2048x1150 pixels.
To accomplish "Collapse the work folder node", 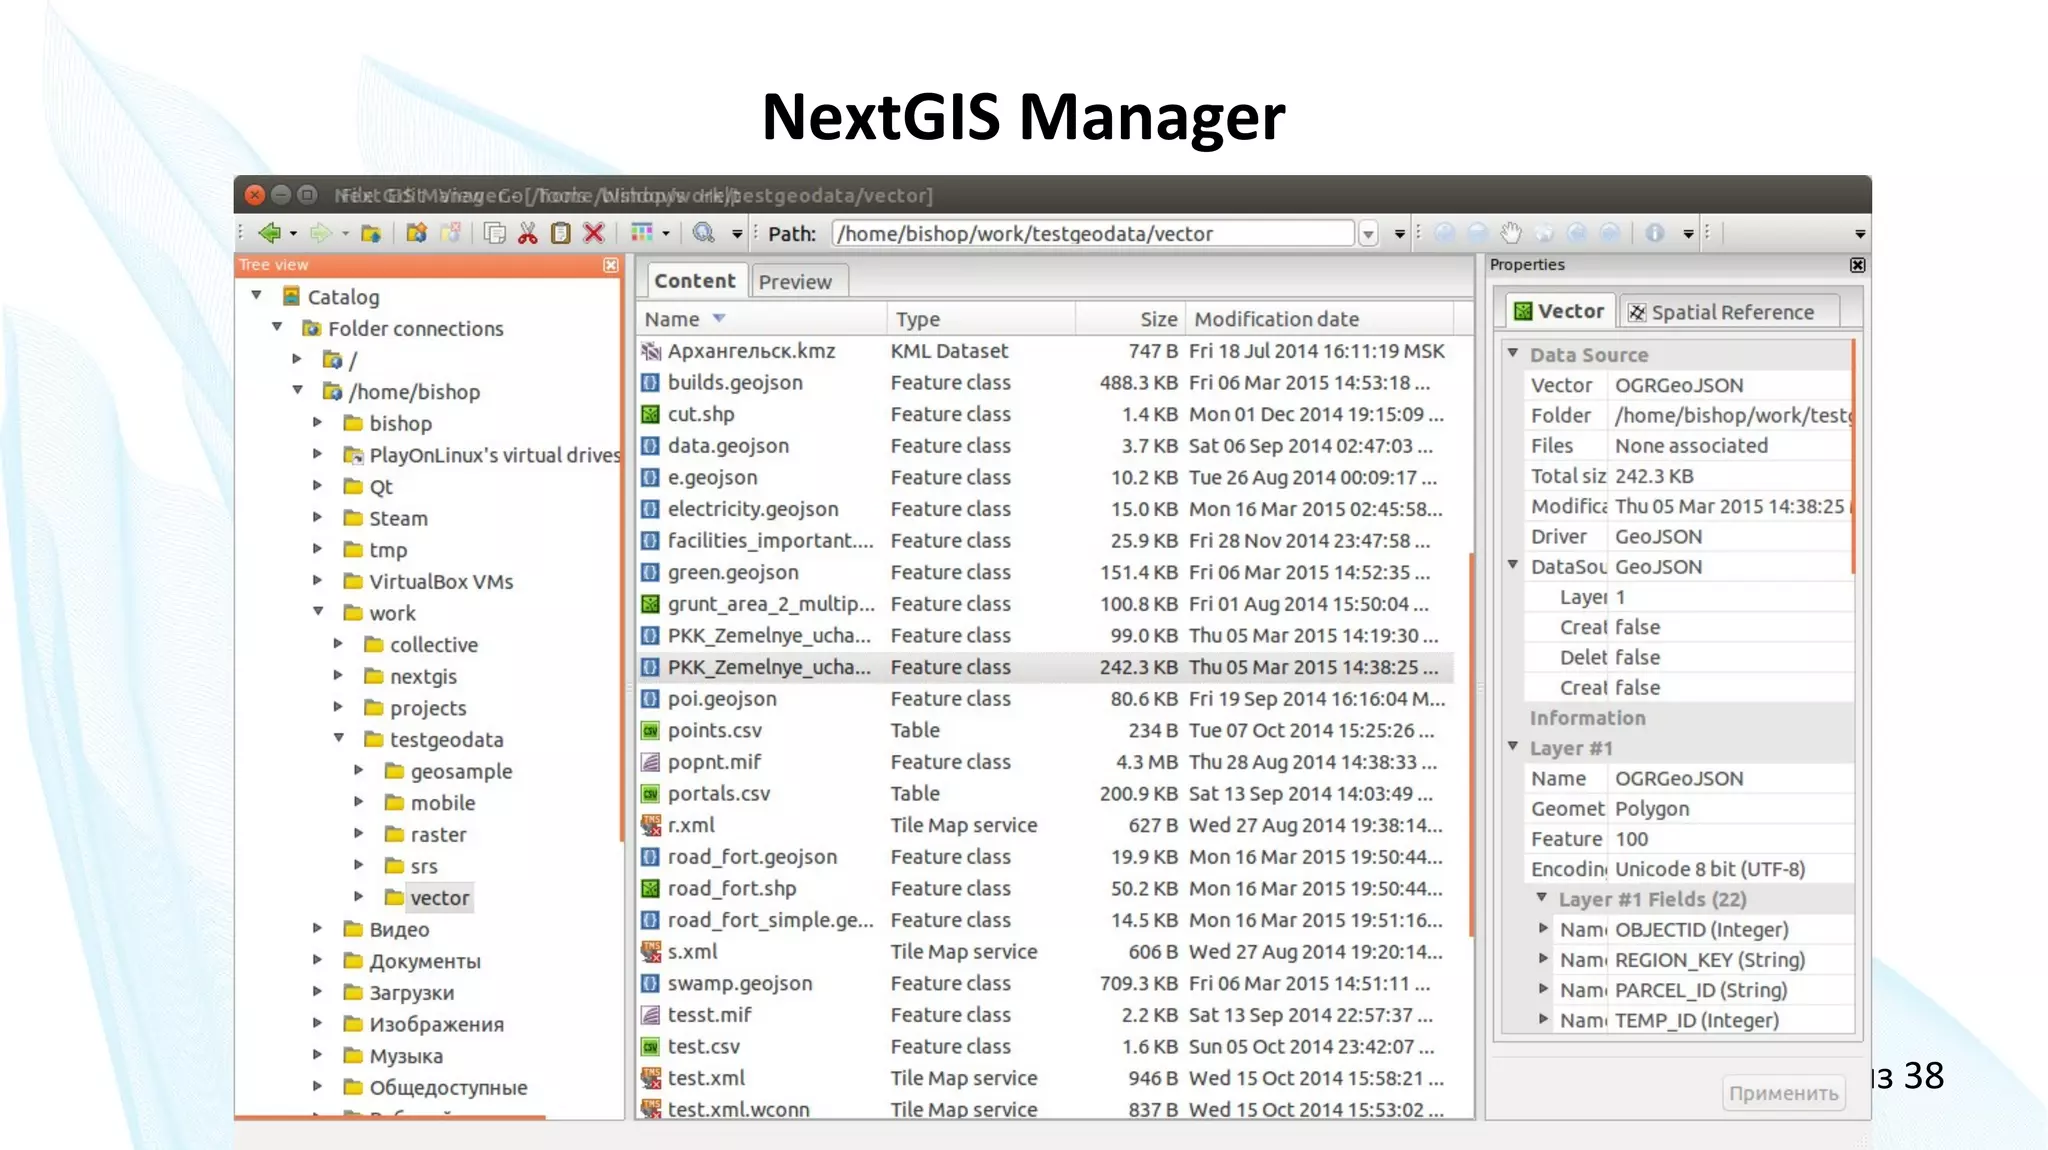I will [x=318, y=611].
